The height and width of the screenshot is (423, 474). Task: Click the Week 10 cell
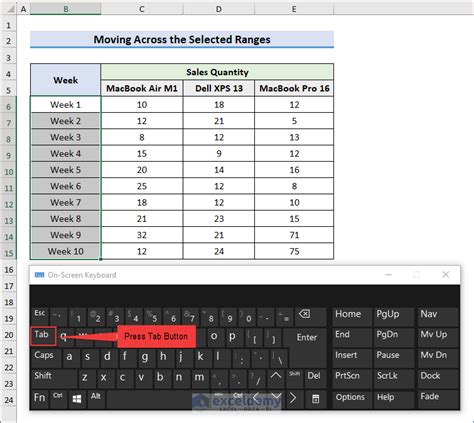66,251
